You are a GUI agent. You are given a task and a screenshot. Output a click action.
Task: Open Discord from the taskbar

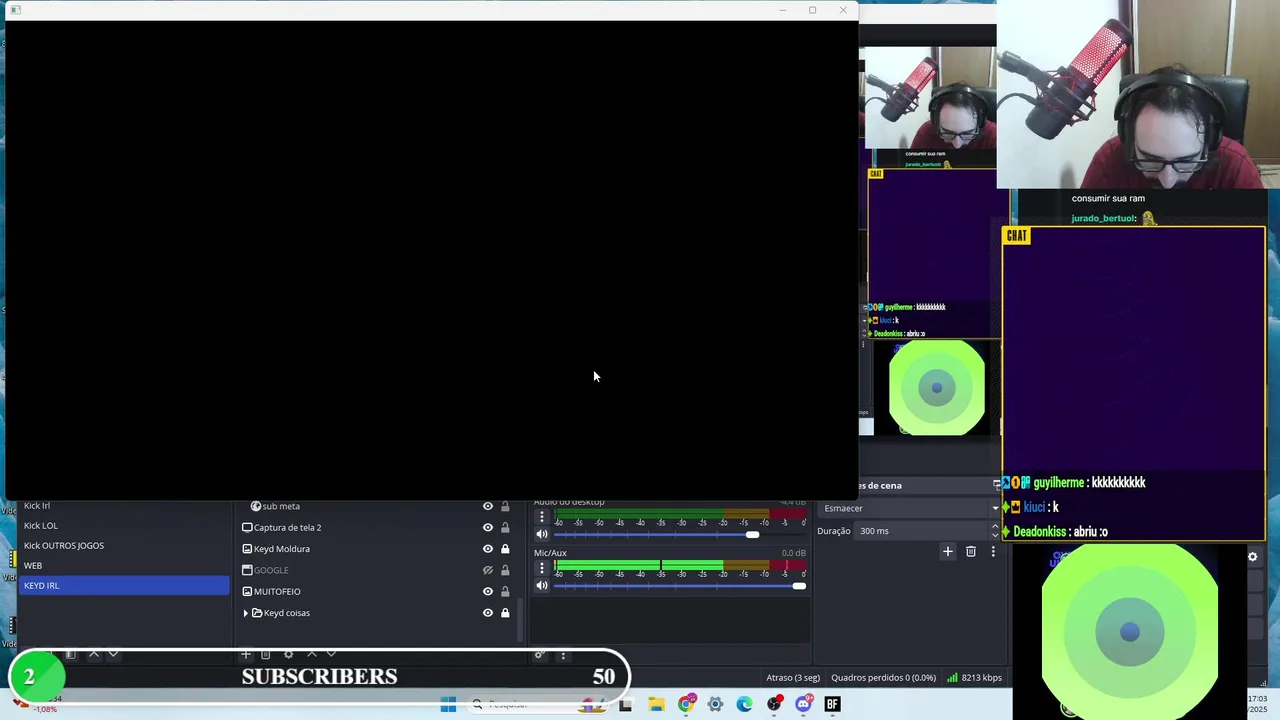(803, 705)
